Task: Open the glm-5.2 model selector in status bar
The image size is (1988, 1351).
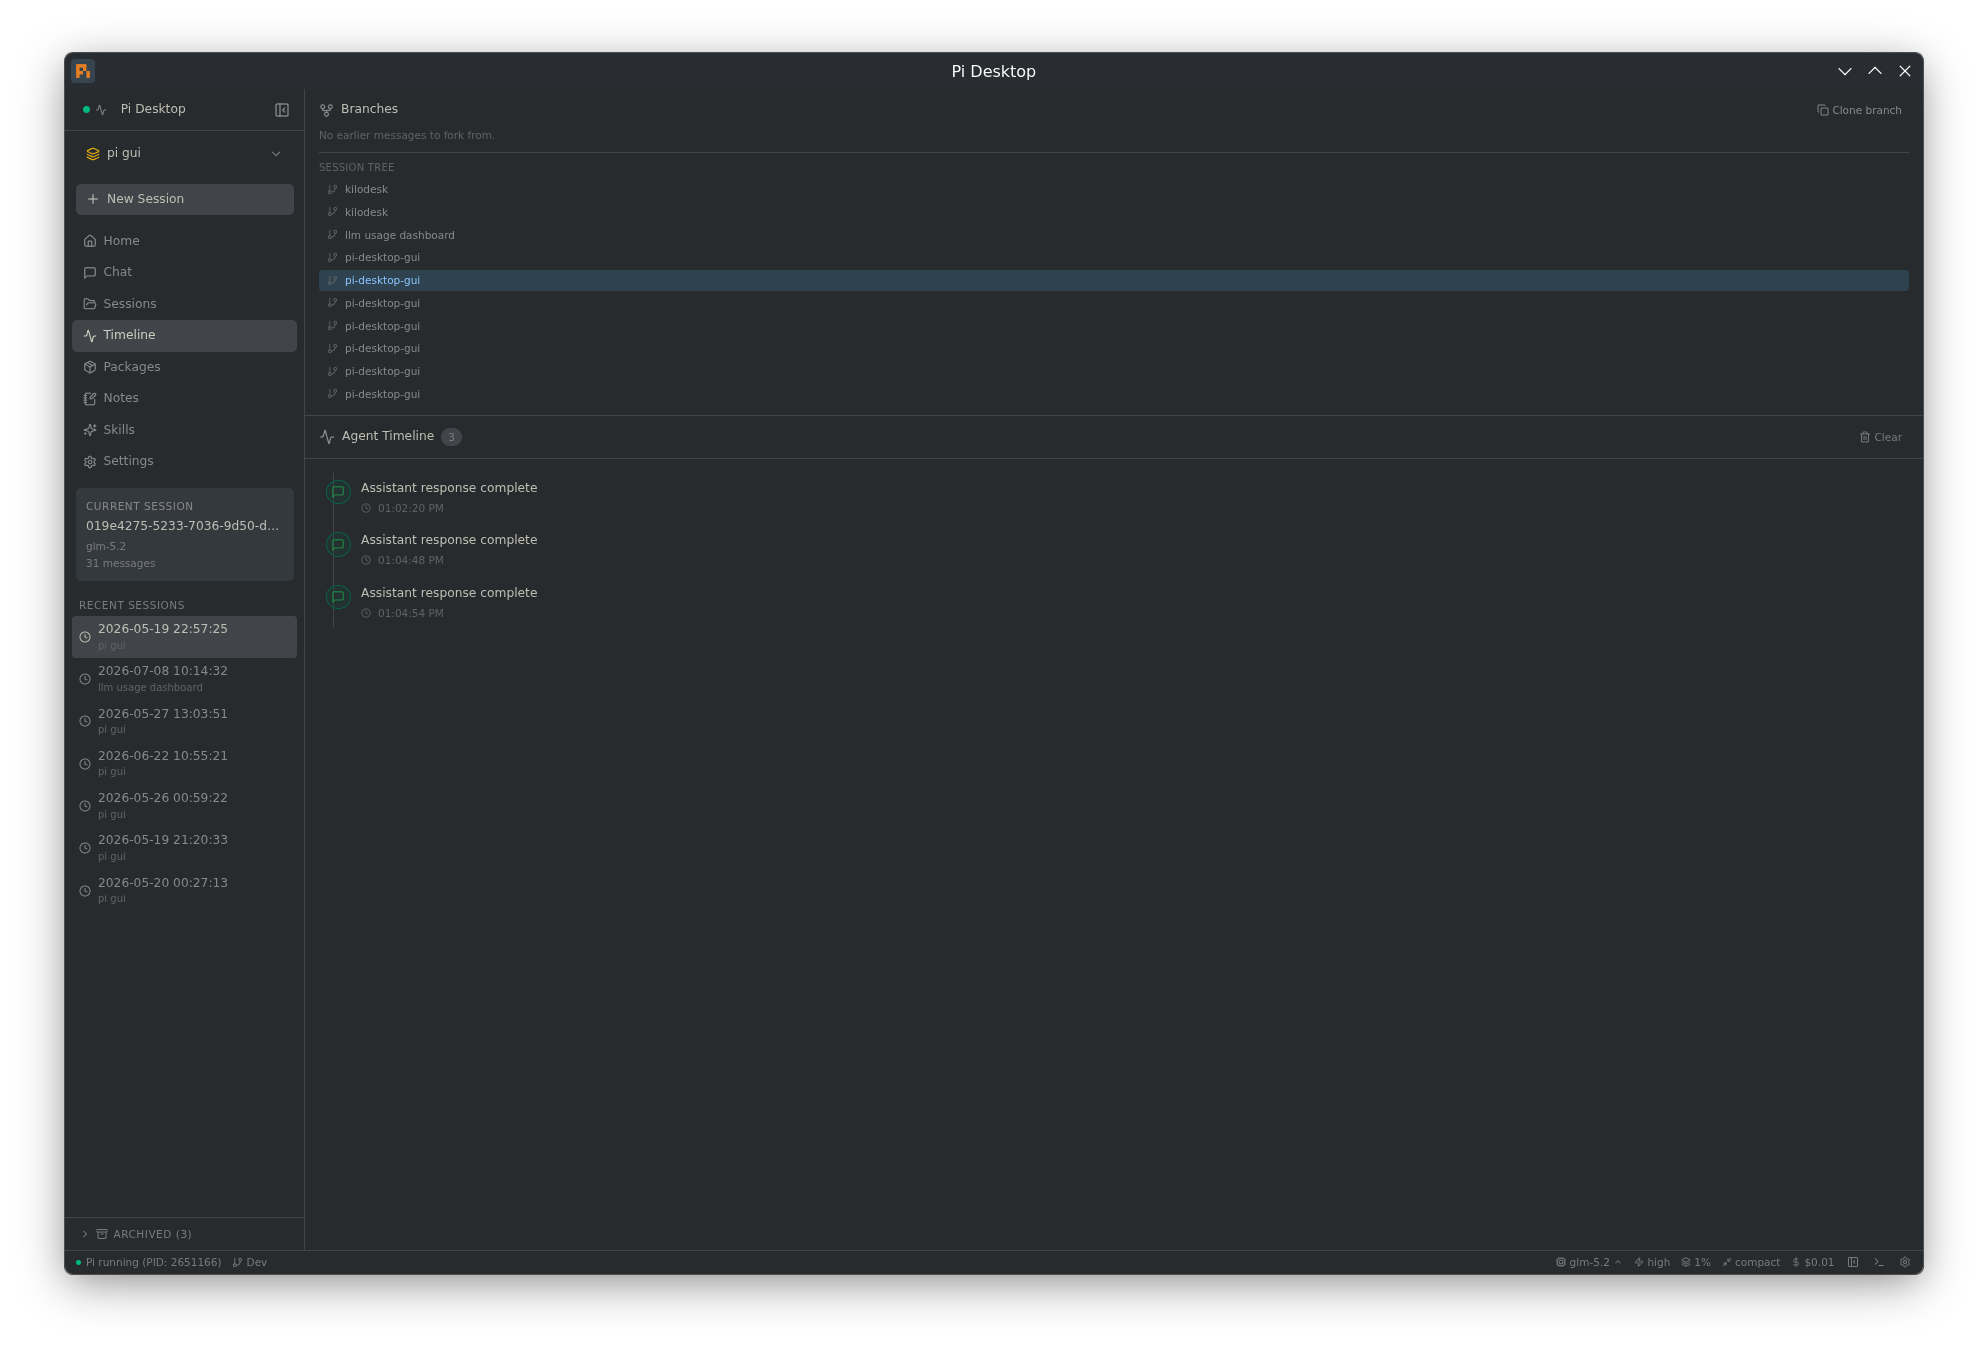Action: [x=1588, y=1262]
